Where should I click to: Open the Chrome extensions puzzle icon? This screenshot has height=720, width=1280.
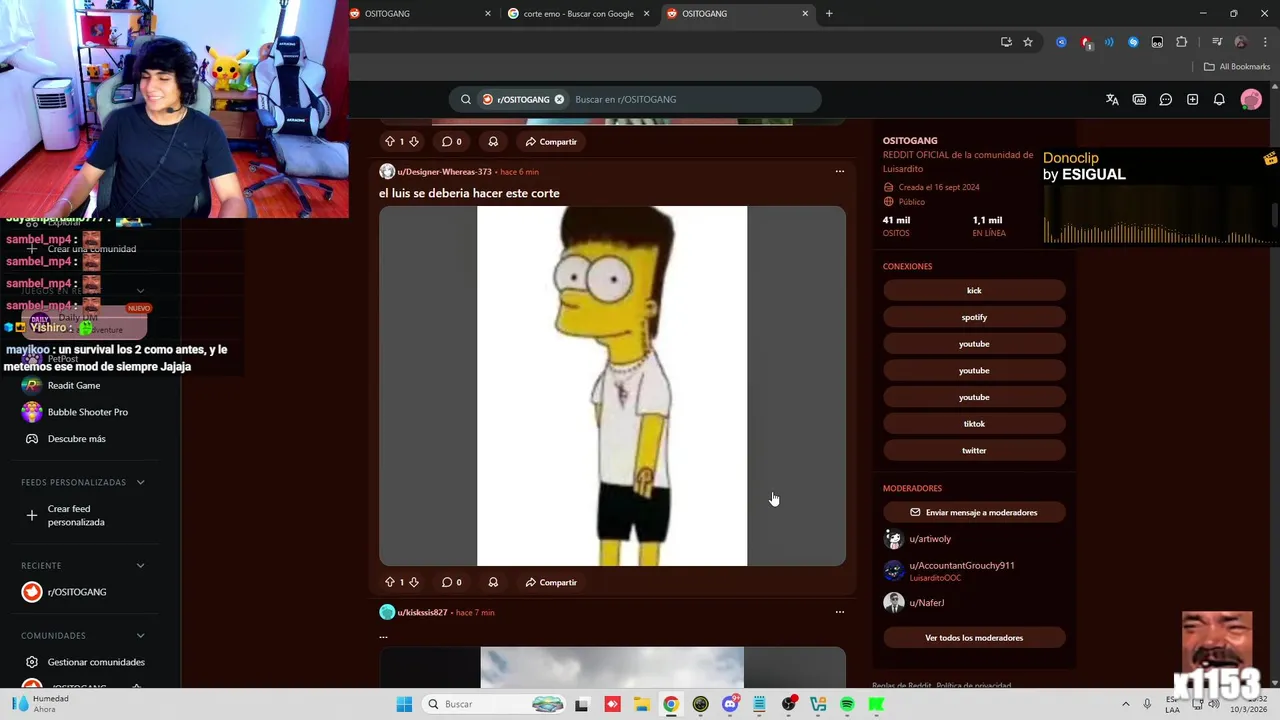tap(1181, 42)
